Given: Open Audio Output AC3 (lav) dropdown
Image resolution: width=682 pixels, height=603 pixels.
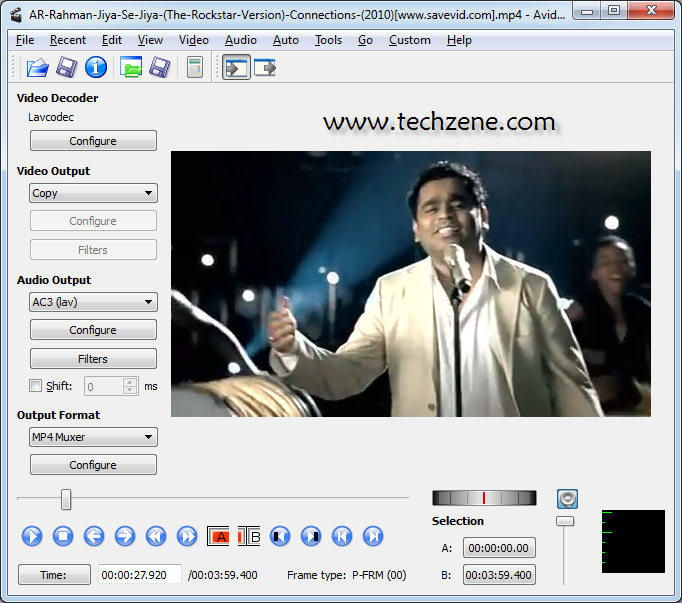Looking at the screenshot, I should [x=94, y=302].
